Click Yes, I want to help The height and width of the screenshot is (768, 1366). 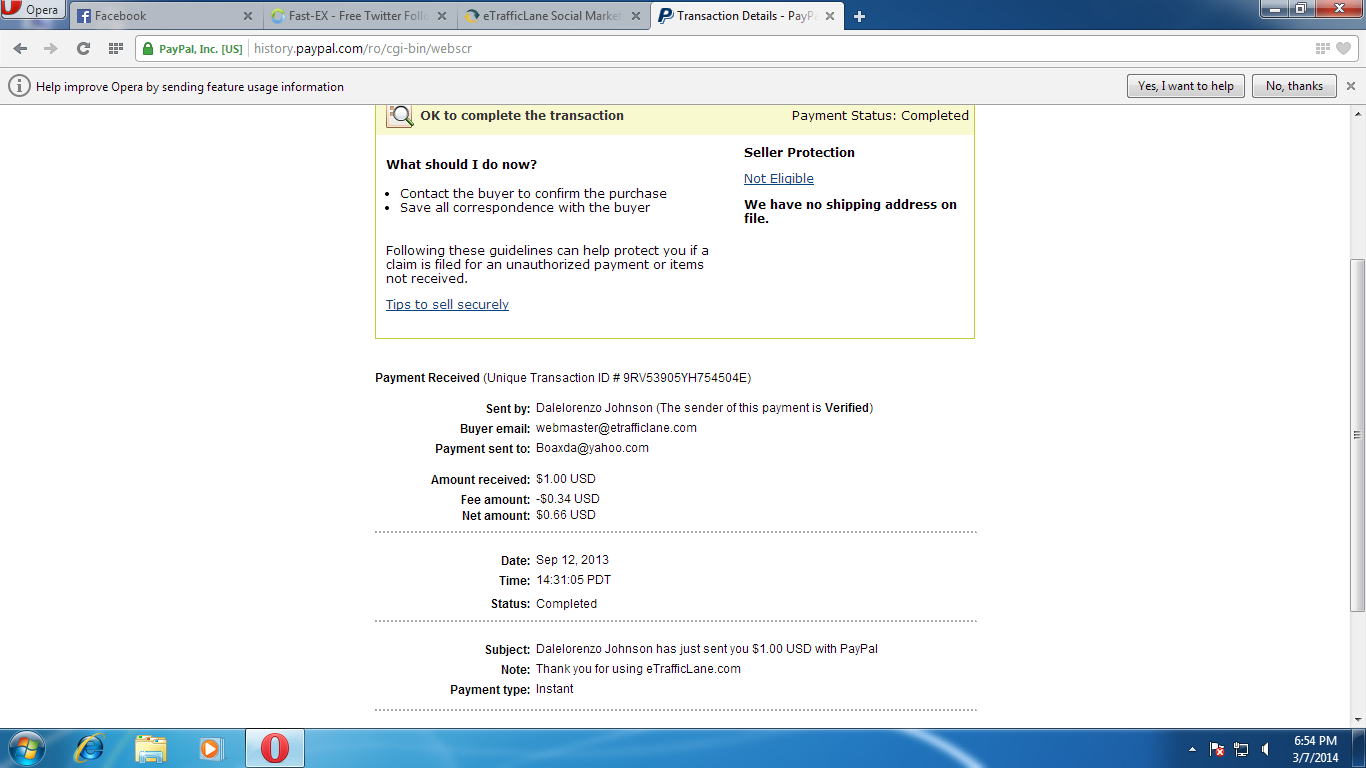coord(1186,86)
